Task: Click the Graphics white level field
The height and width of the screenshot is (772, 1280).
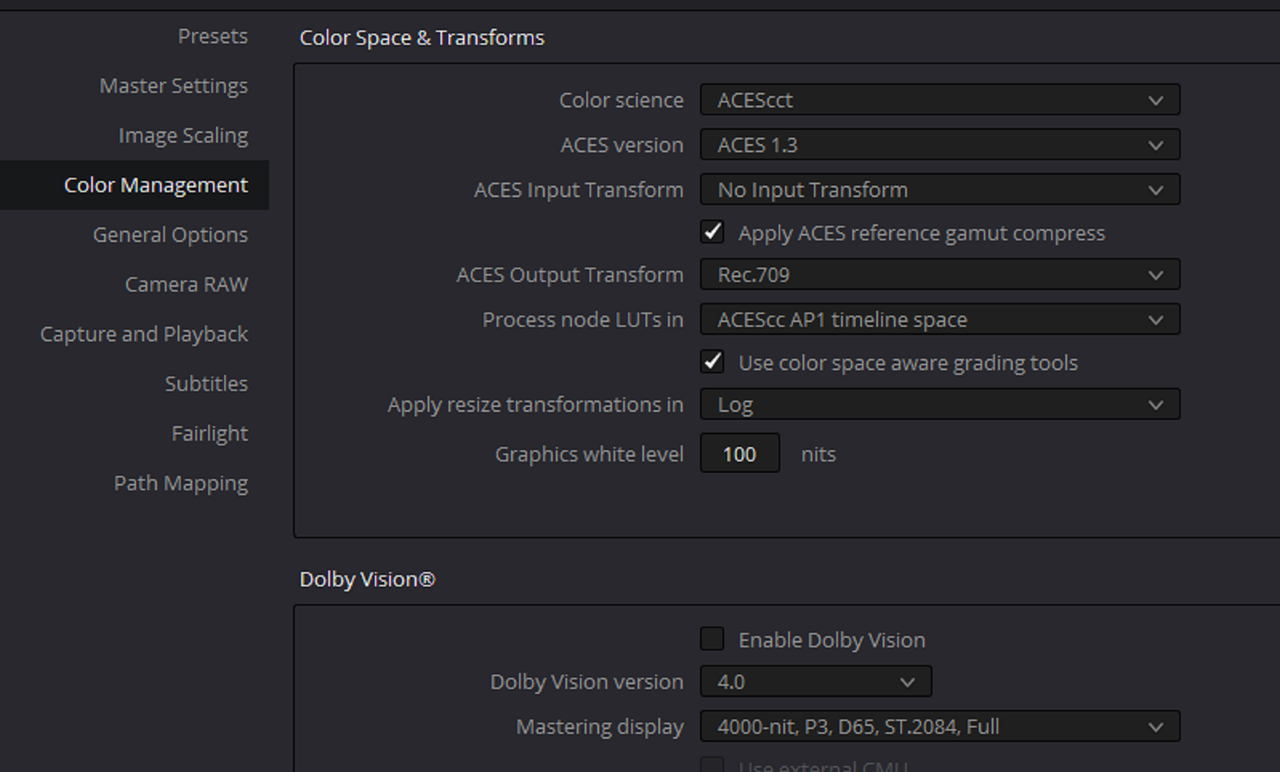Action: click(x=740, y=454)
